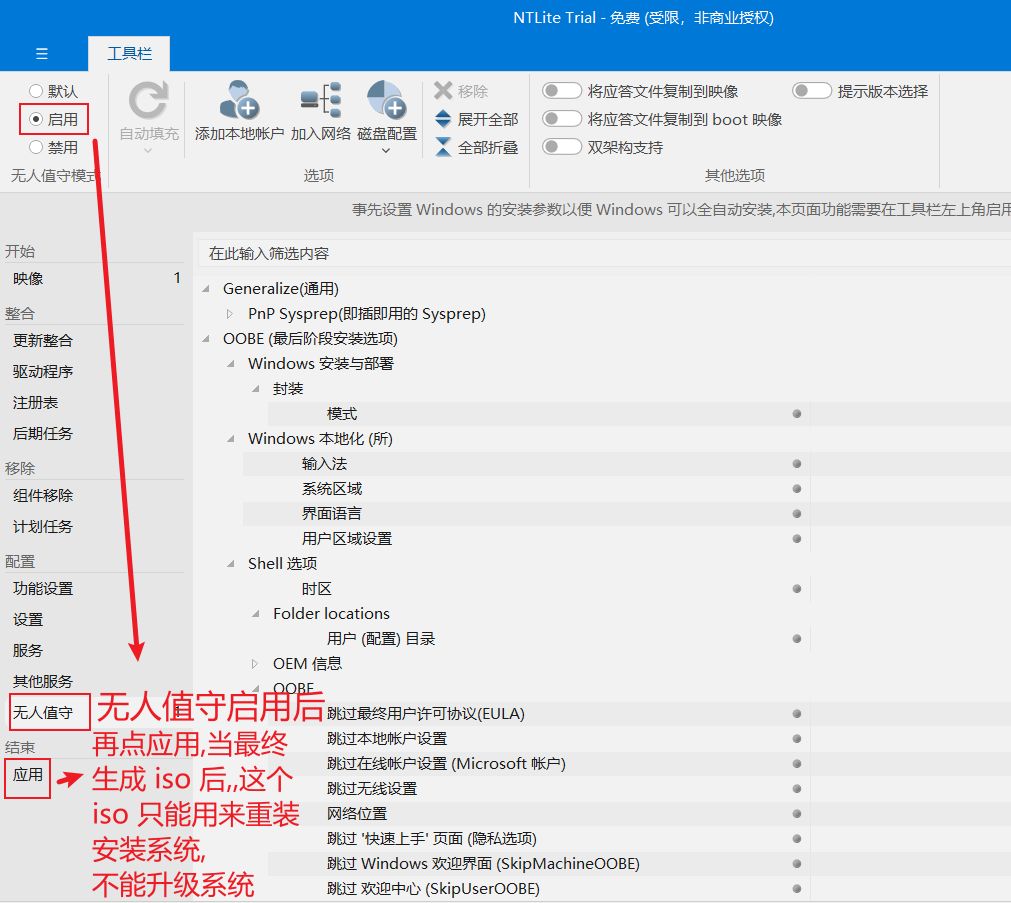The image size is (1011, 903).
Task: Click the Add Local Account (添加本地帐户) icon
Action: pos(239,102)
